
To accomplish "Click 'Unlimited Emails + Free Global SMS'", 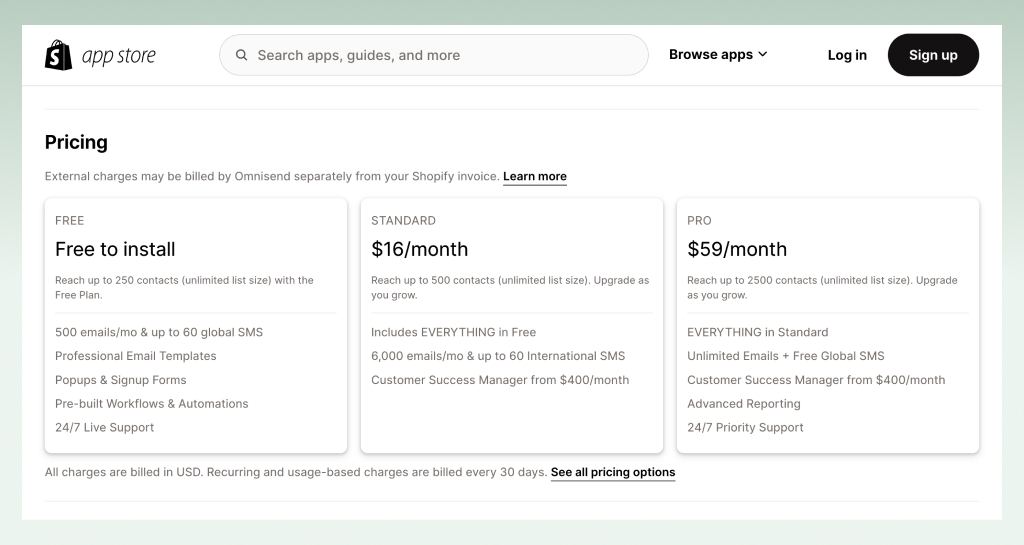I will point(786,356).
